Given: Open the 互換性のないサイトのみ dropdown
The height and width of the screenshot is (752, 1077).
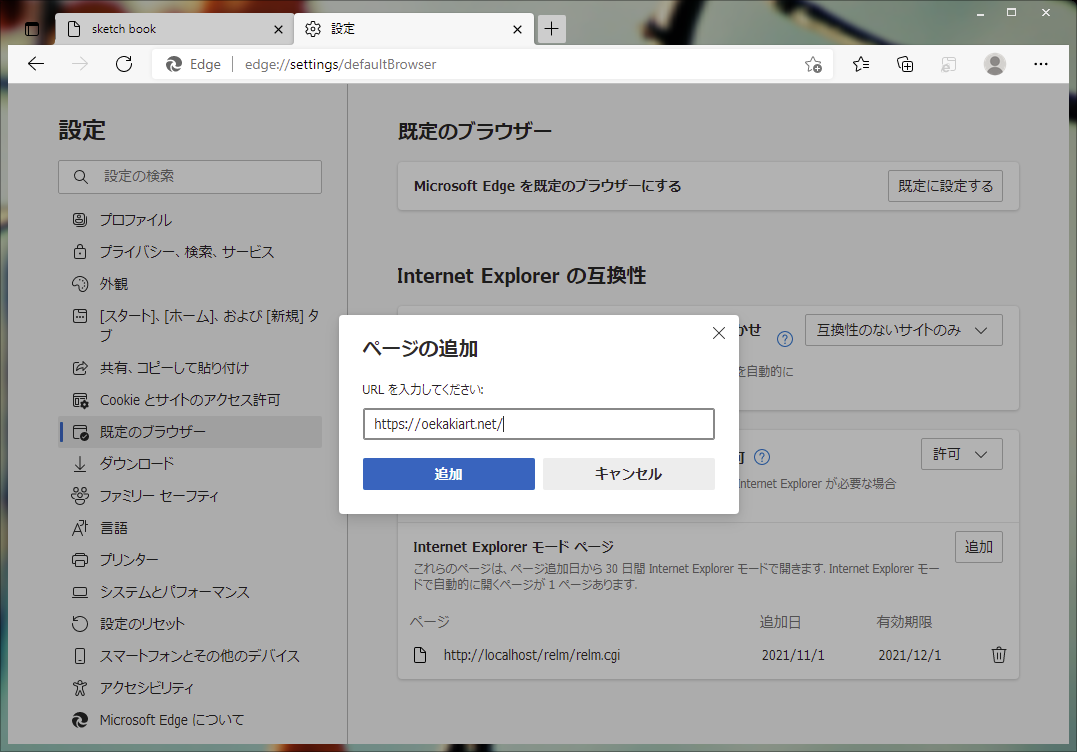Looking at the screenshot, I should pos(903,330).
